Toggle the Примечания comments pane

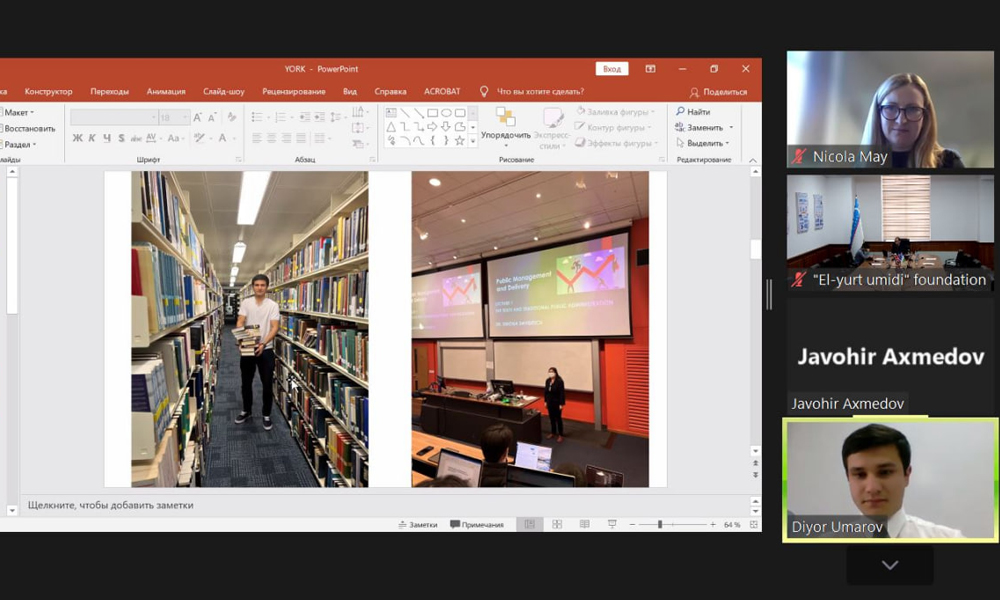coord(477,524)
